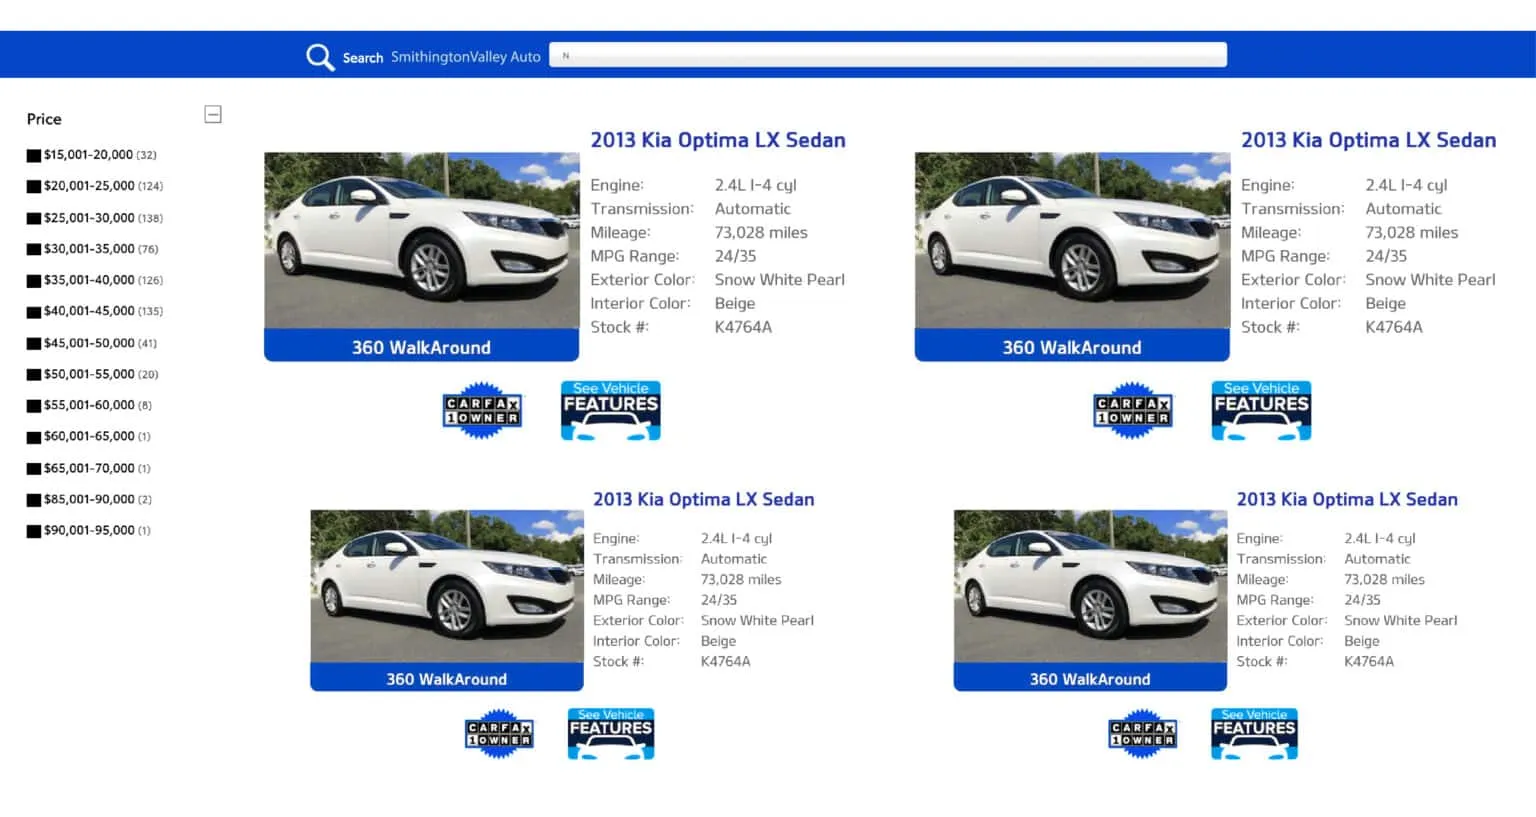
Task: Open the bottom-right 2013 Kia Optima LX Sedan listing
Action: pos(1347,499)
